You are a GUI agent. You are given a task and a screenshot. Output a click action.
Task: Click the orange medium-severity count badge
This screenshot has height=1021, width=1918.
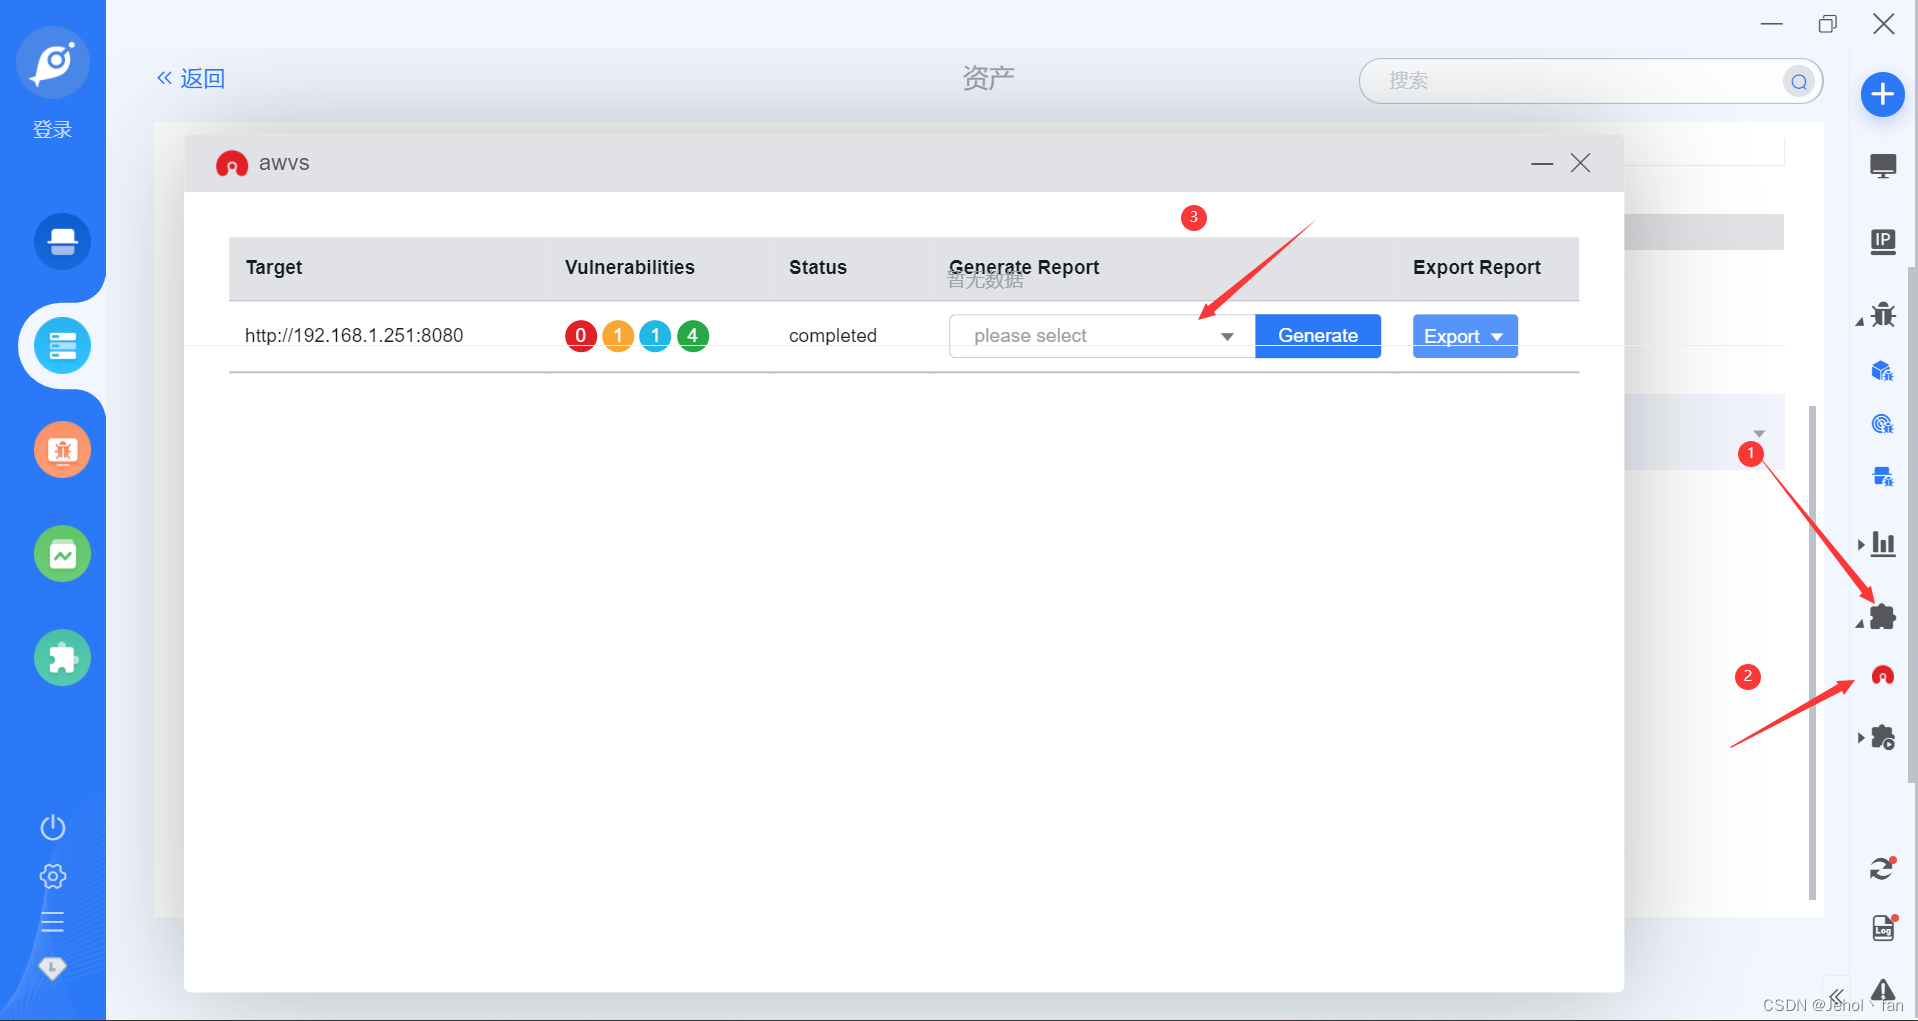coord(618,336)
